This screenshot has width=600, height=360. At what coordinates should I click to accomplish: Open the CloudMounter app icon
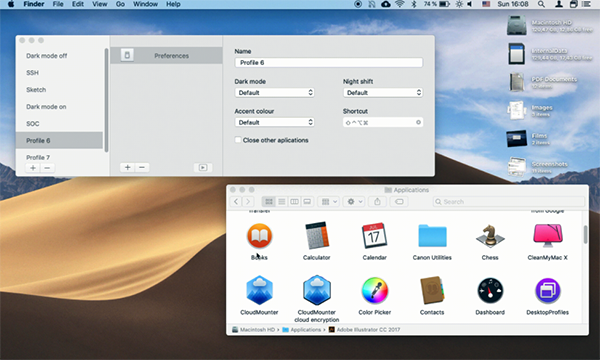[x=259, y=290]
